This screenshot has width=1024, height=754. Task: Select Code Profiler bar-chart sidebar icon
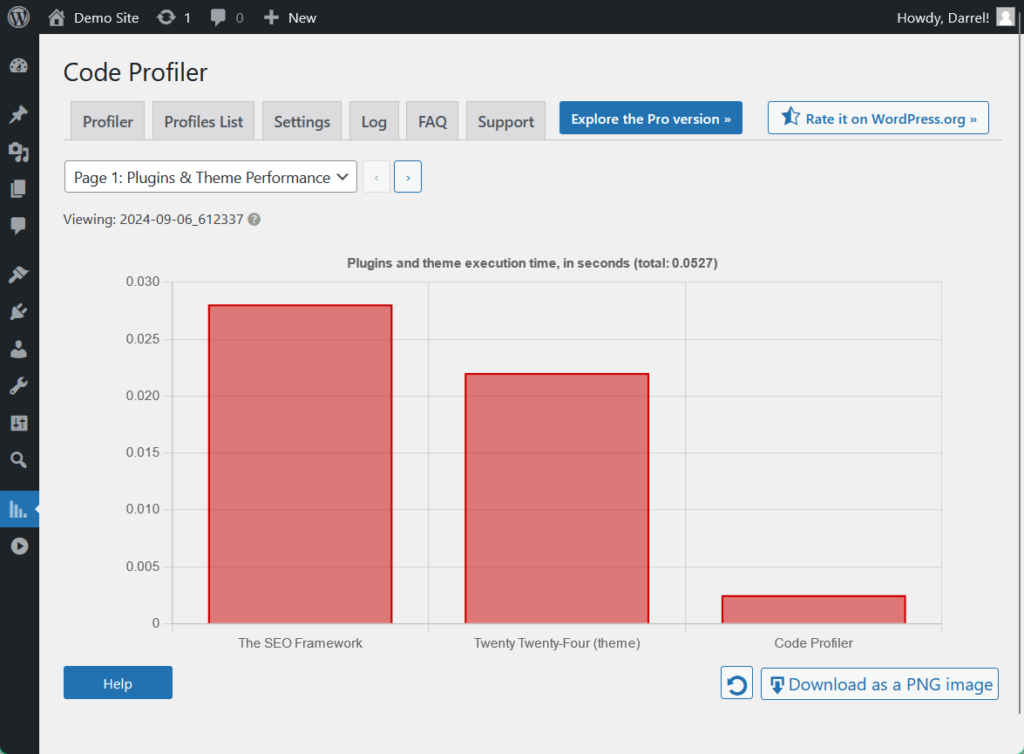(x=19, y=509)
